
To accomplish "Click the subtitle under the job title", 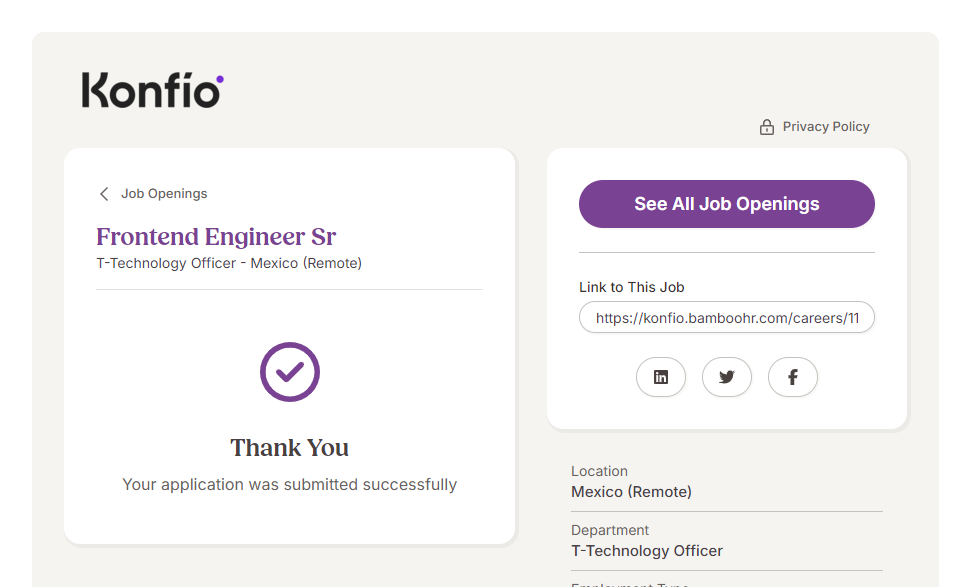I will coord(229,264).
